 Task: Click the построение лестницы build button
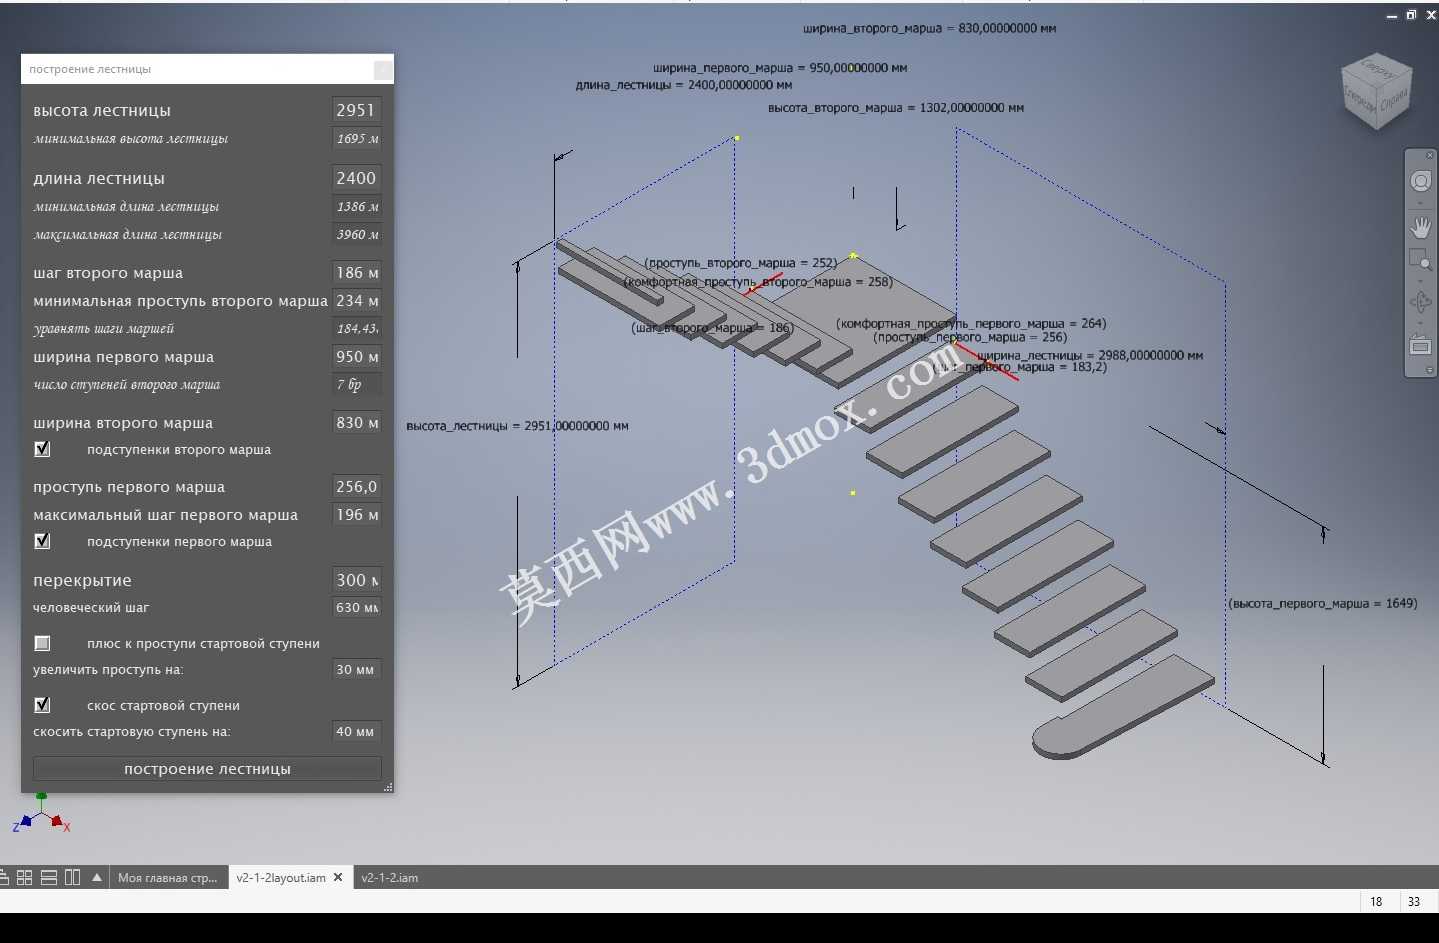coord(207,768)
